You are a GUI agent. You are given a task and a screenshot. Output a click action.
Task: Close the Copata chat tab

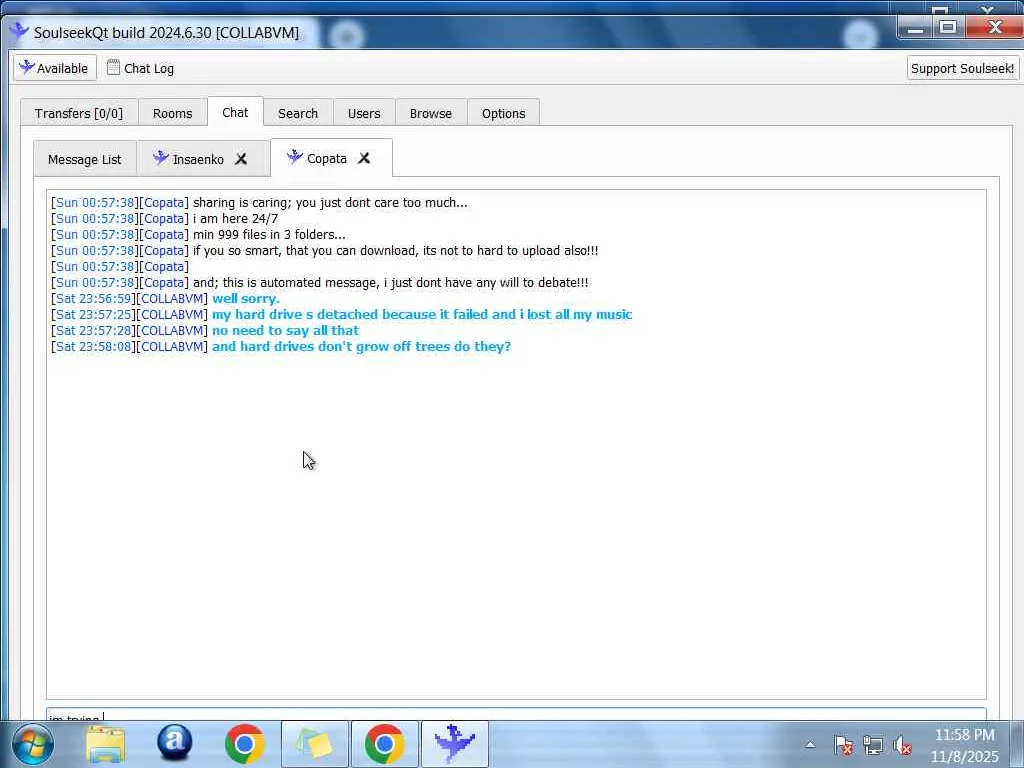click(364, 158)
